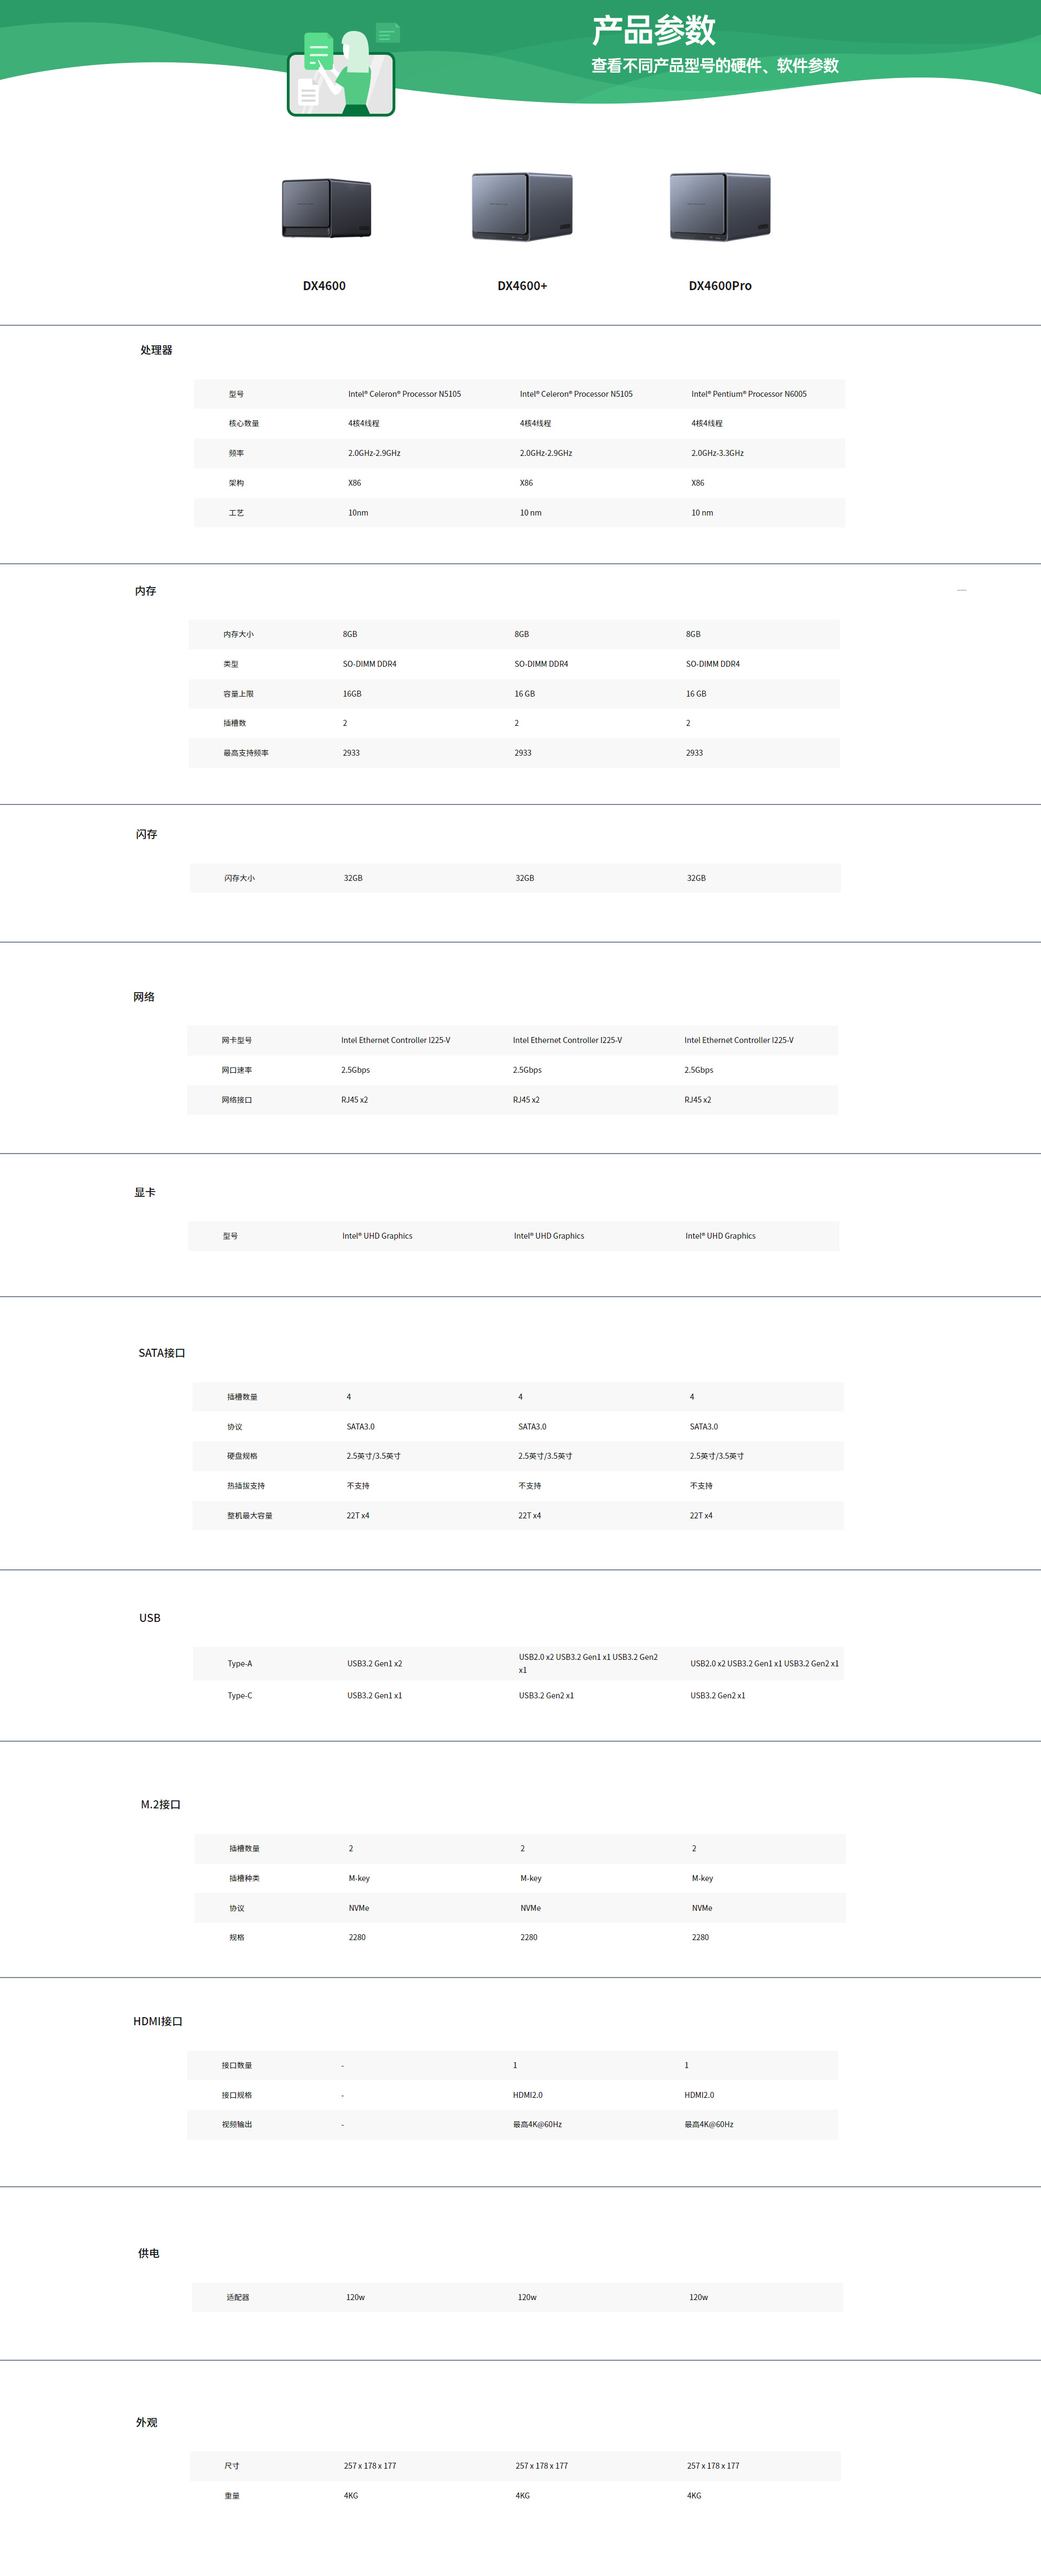Select the DX4600Pro product image
Image resolution: width=1041 pixels, height=2576 pixels.
pyautogui.click(x=720, y=206)
